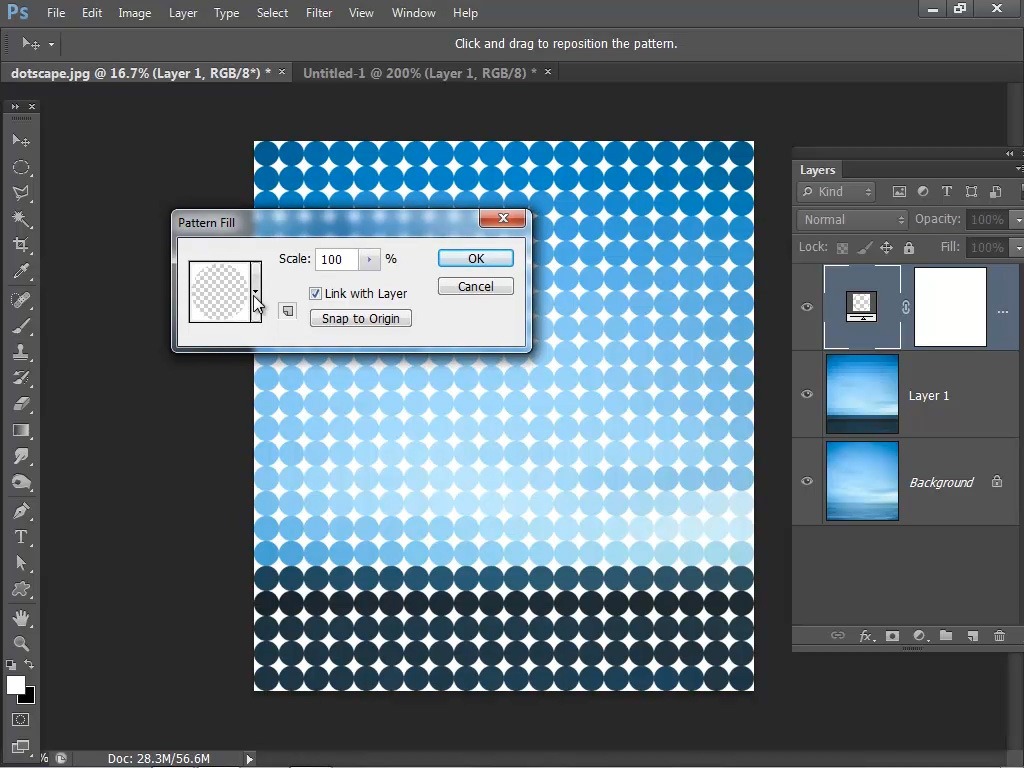This screenshot has width=1024, height=768.
Task: Open the Normal blend mode dropdown
Action: point(852,220)
